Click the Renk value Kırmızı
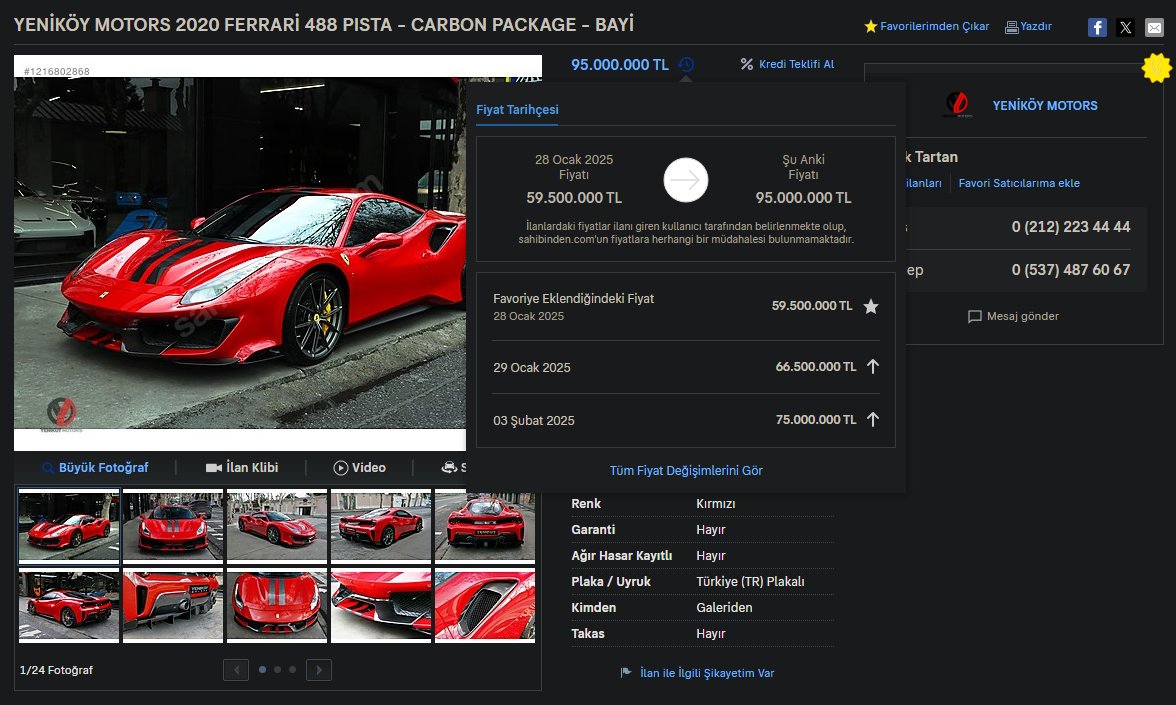This screenshot has width=1176, height=705. point(716,504)
